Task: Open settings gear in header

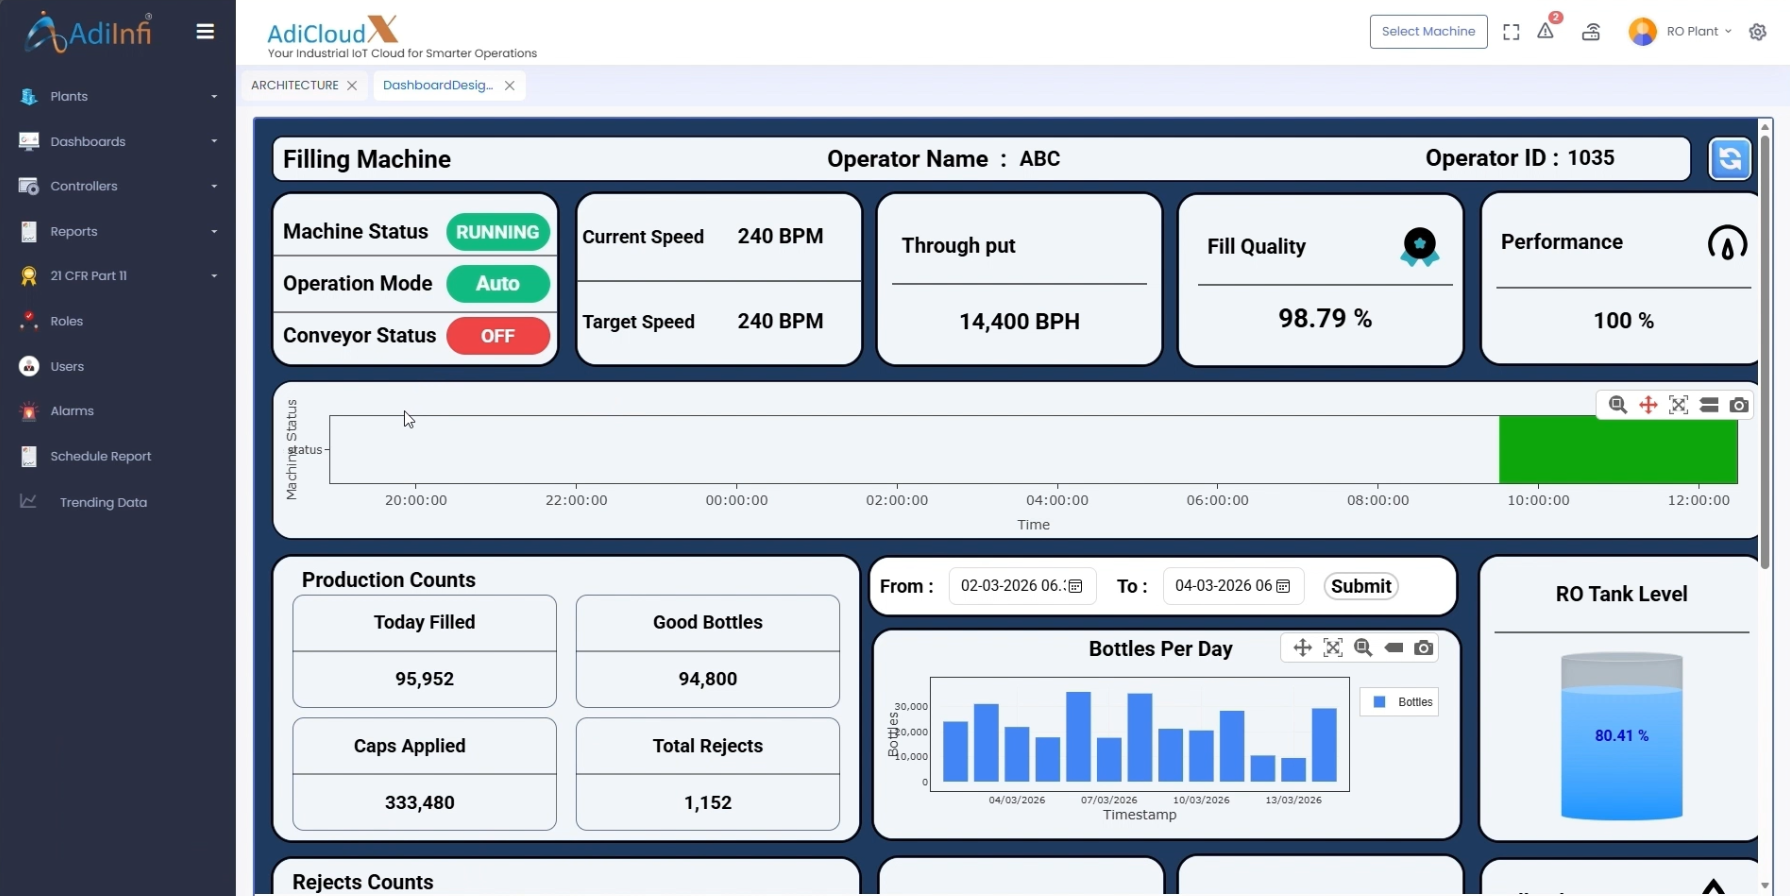Action: [1757, 32]
